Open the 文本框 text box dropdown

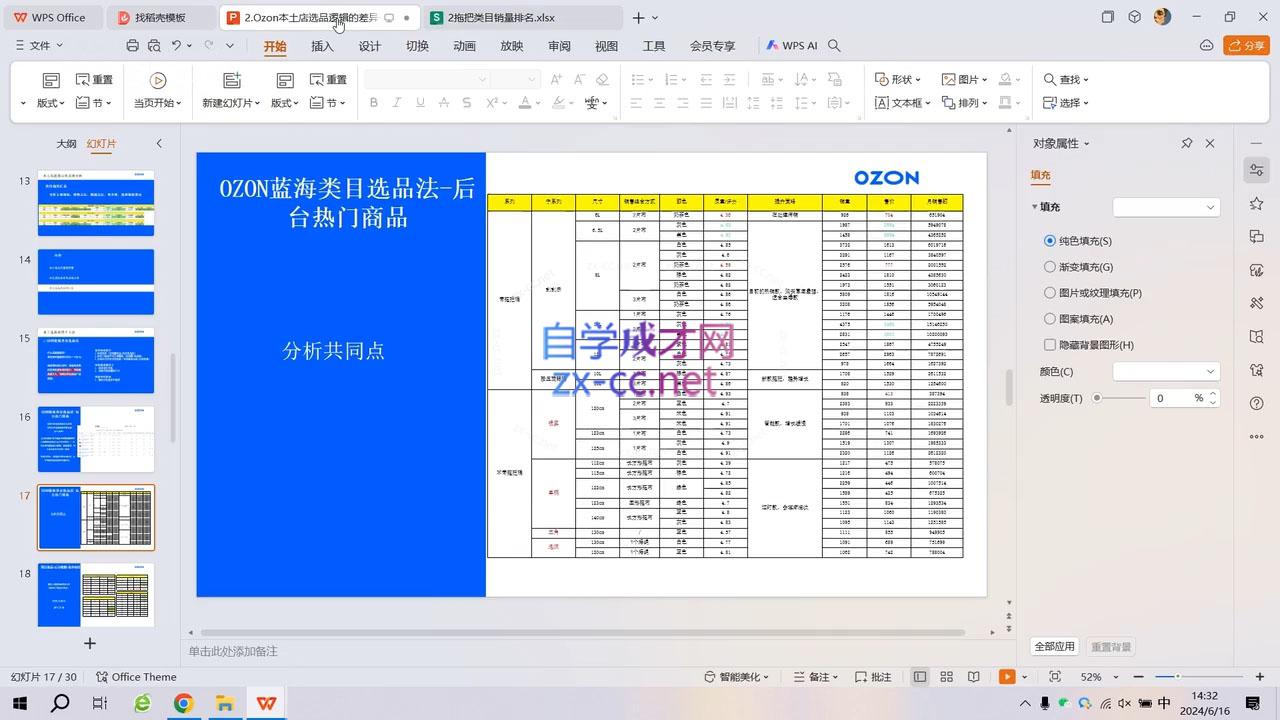tap(902, 103)
